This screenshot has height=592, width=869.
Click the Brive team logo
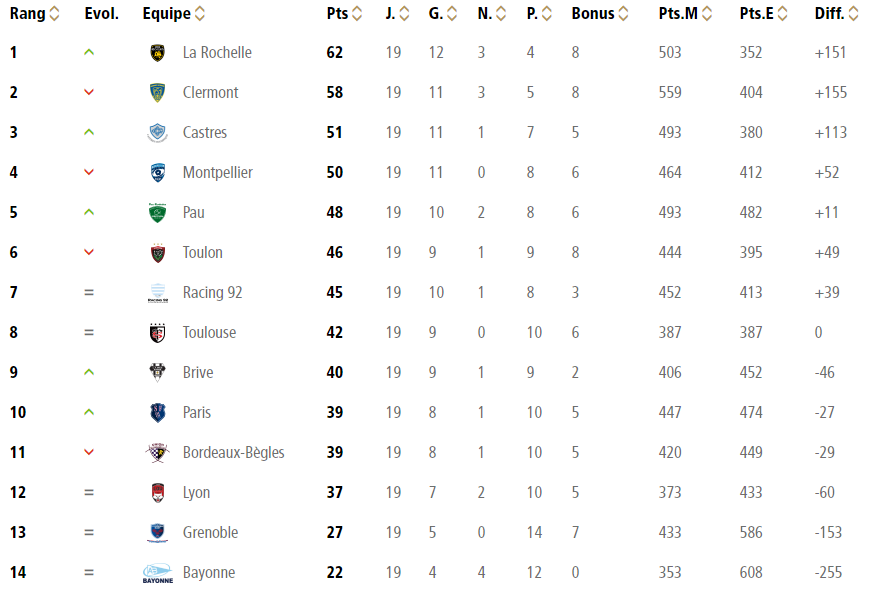click(157, 373)
